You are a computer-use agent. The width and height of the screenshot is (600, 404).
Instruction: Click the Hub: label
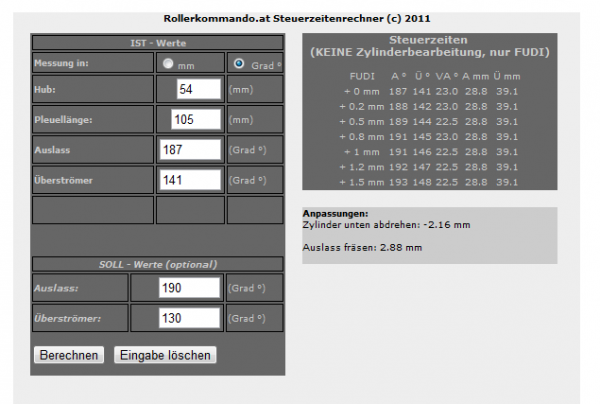click(x=45, y=90)
